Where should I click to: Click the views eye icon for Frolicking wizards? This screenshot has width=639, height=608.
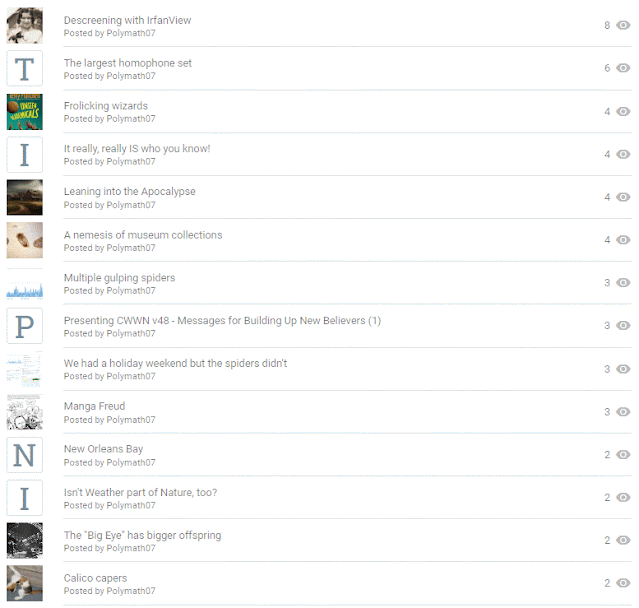623,111
